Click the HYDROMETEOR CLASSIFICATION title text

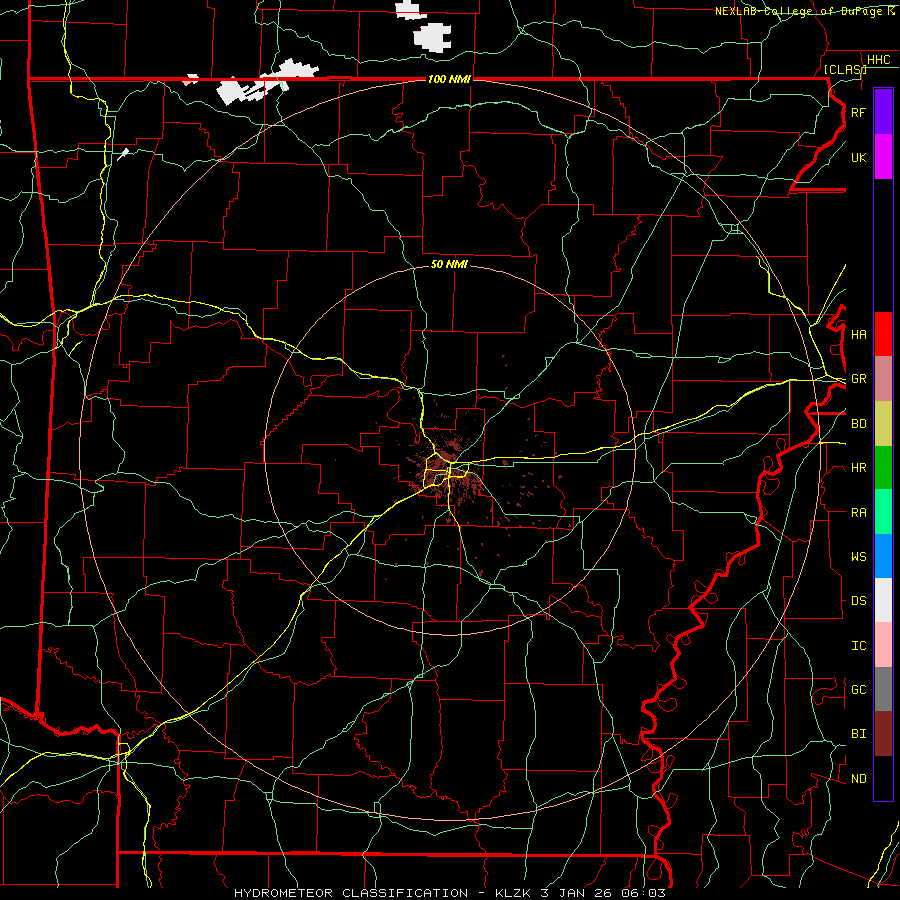click(351, 893)
